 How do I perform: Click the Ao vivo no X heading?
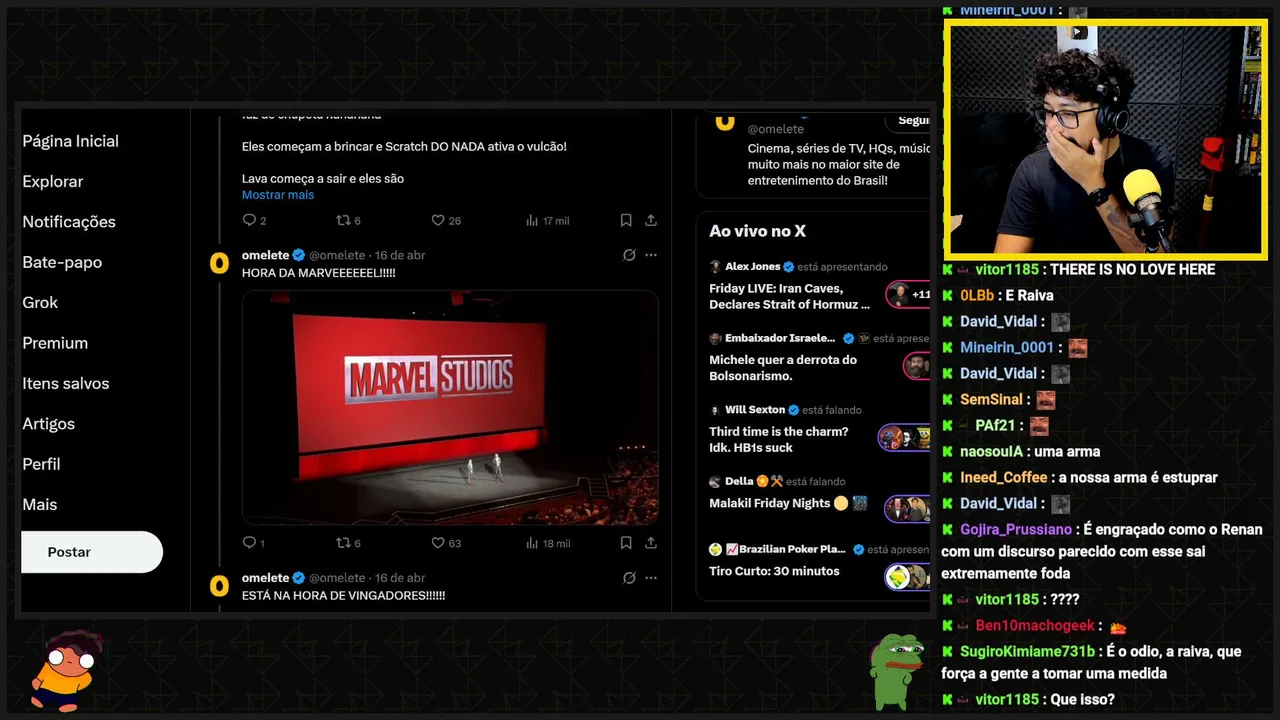coord(757,231)
